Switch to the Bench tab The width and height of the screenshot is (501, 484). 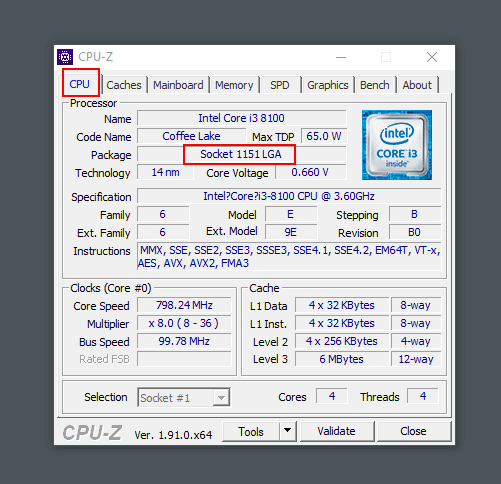point(375,85)
